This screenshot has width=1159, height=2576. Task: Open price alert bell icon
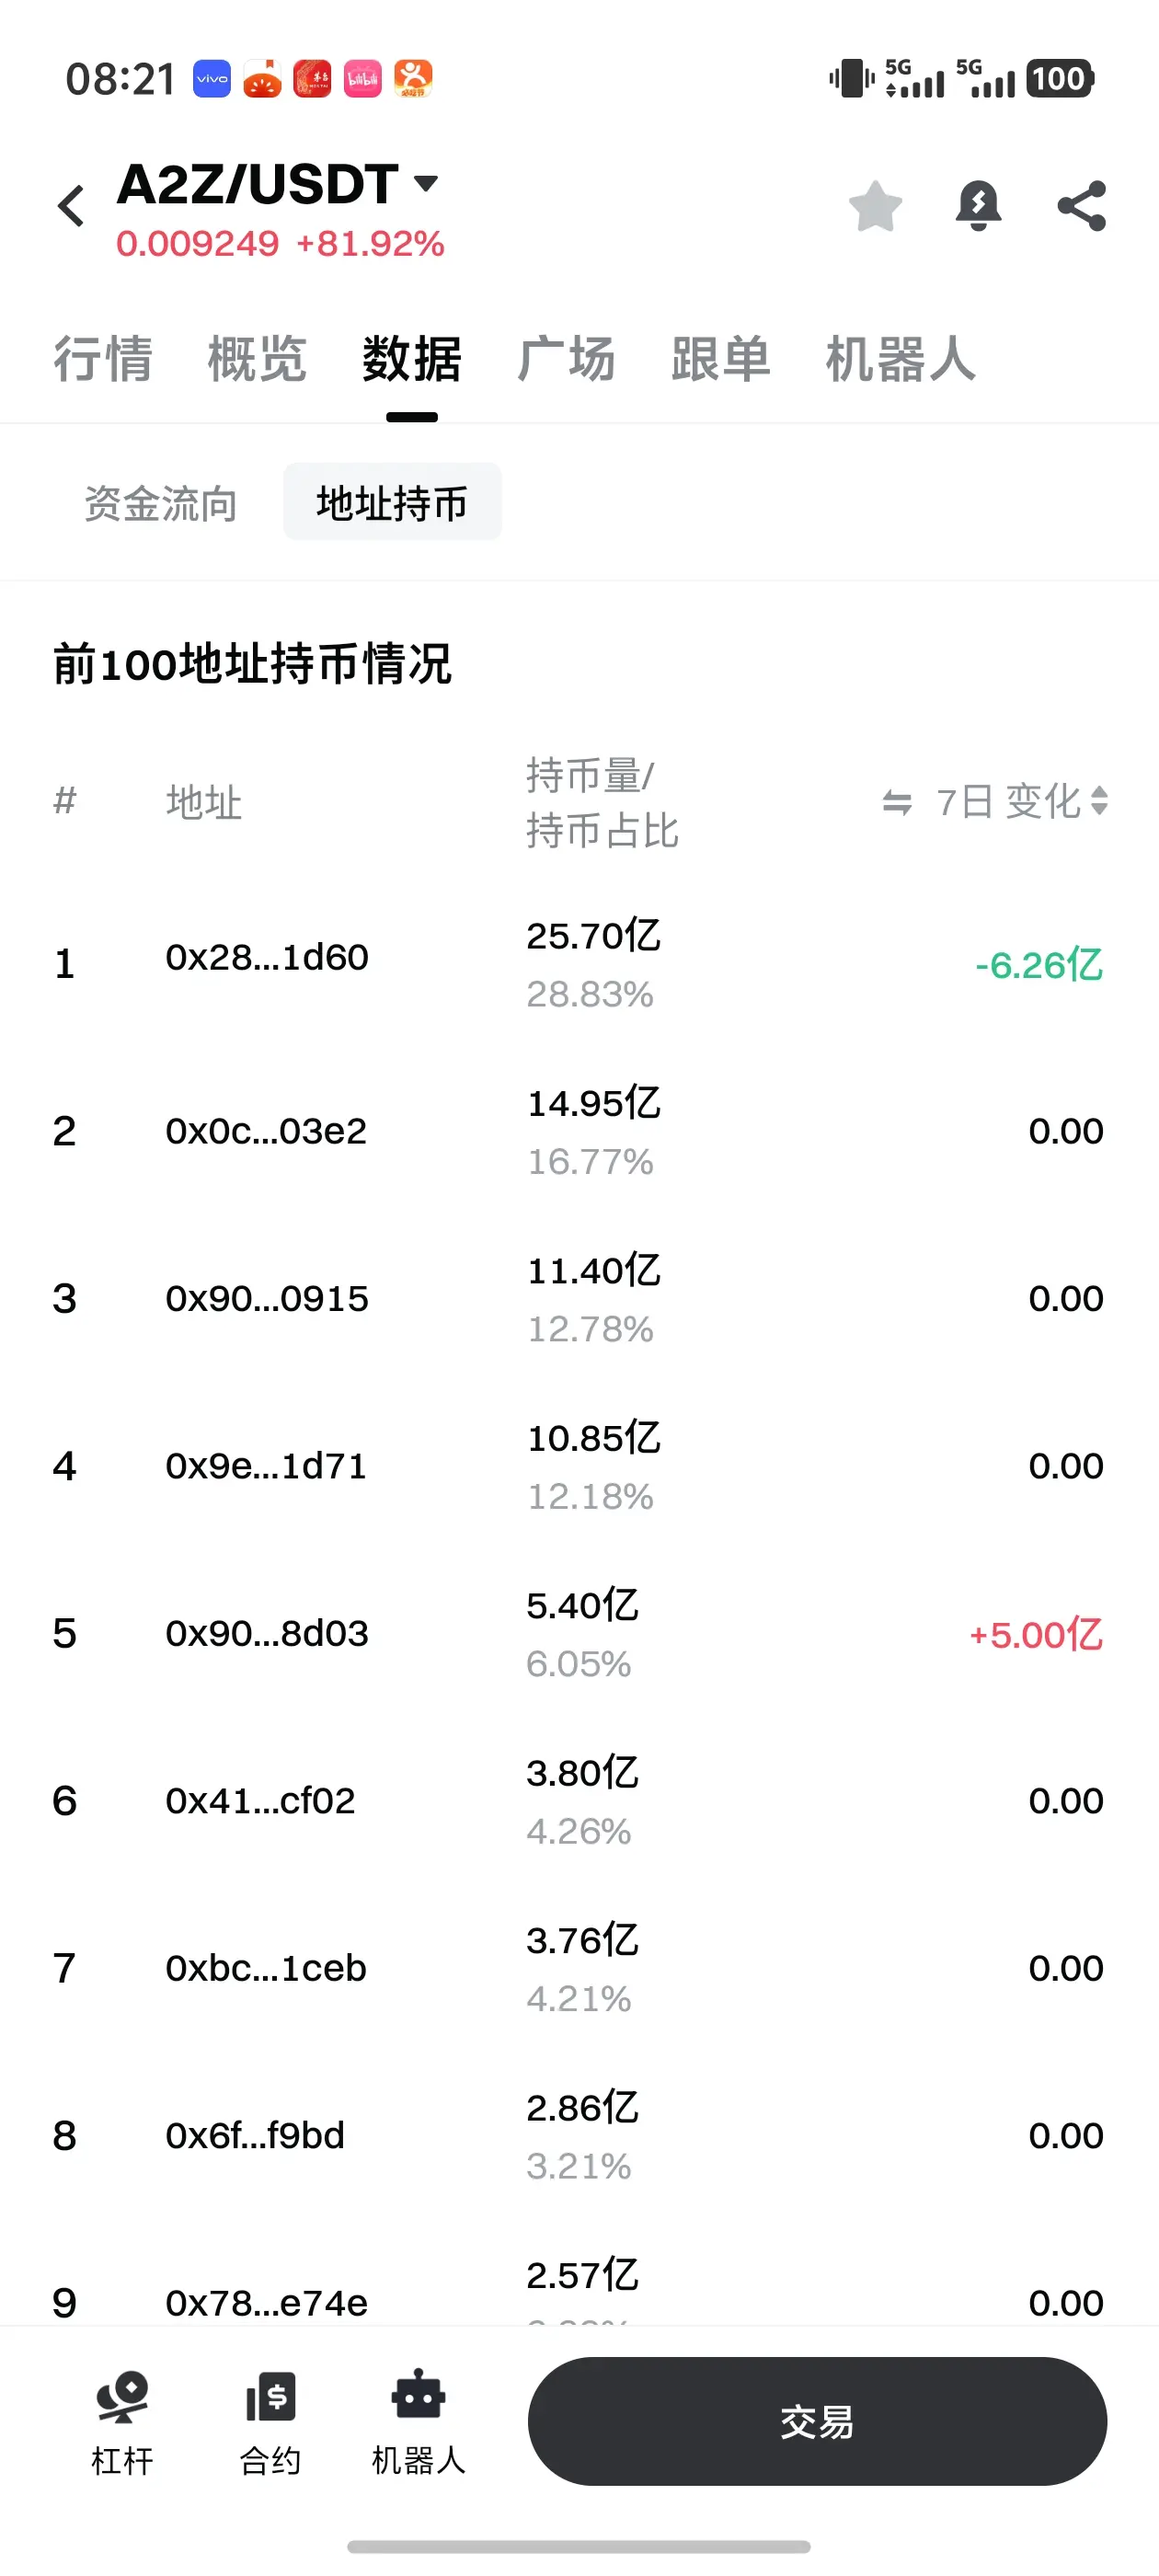pyautogui.click(x=978, y=207)
